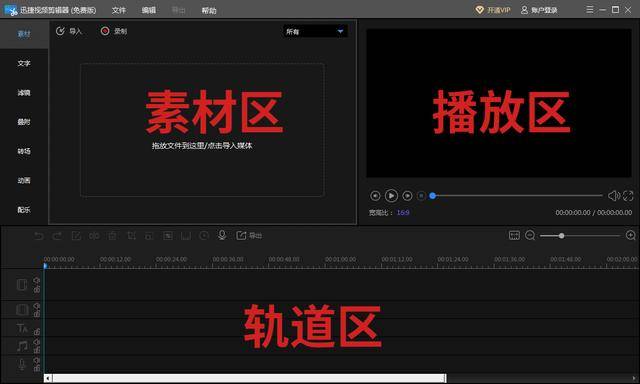Select the crop tool icon in the timeline toolbar

pyautogui.click(x=131, y=236)
